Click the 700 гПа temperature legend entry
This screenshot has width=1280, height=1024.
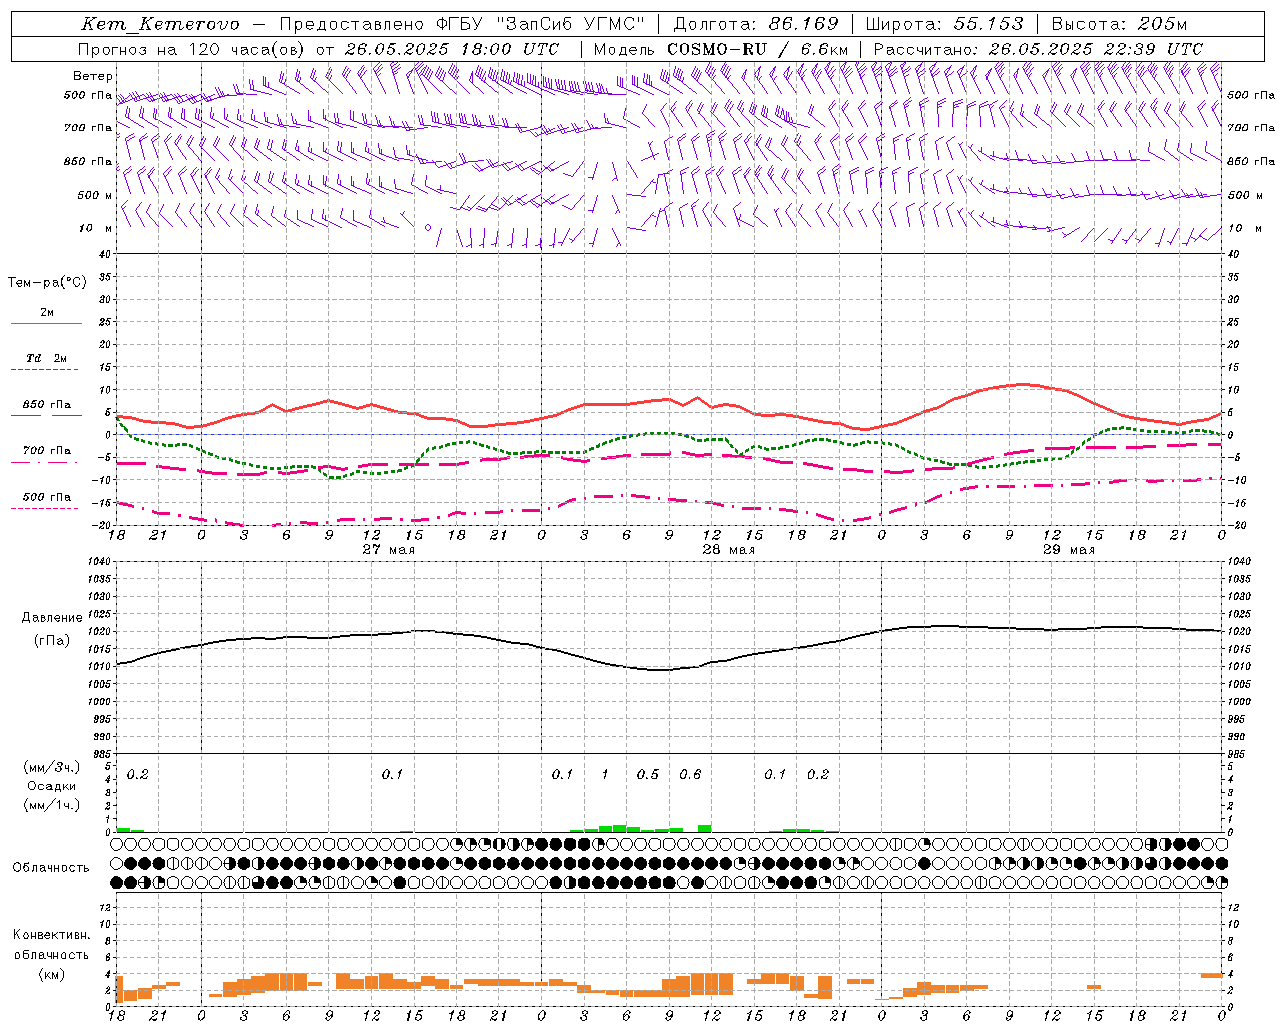click(x=46, y=450)
